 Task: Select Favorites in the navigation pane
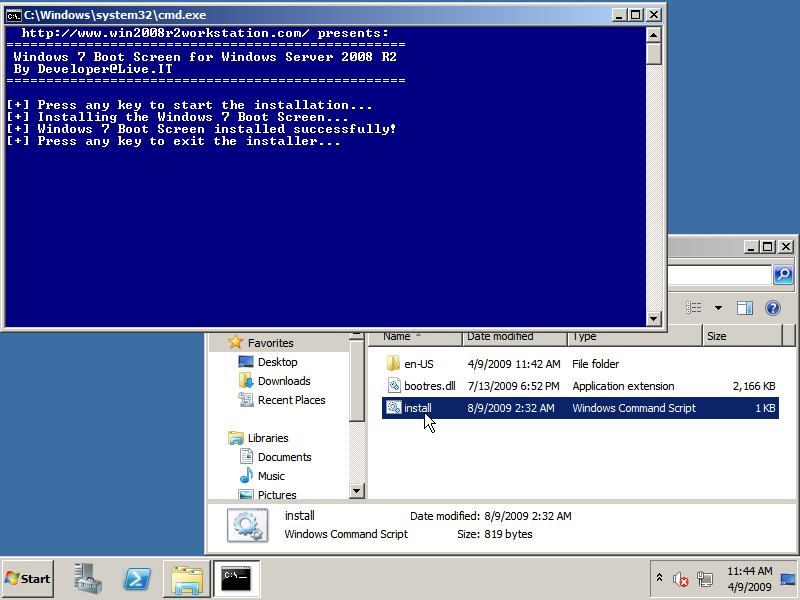(270, 343)
